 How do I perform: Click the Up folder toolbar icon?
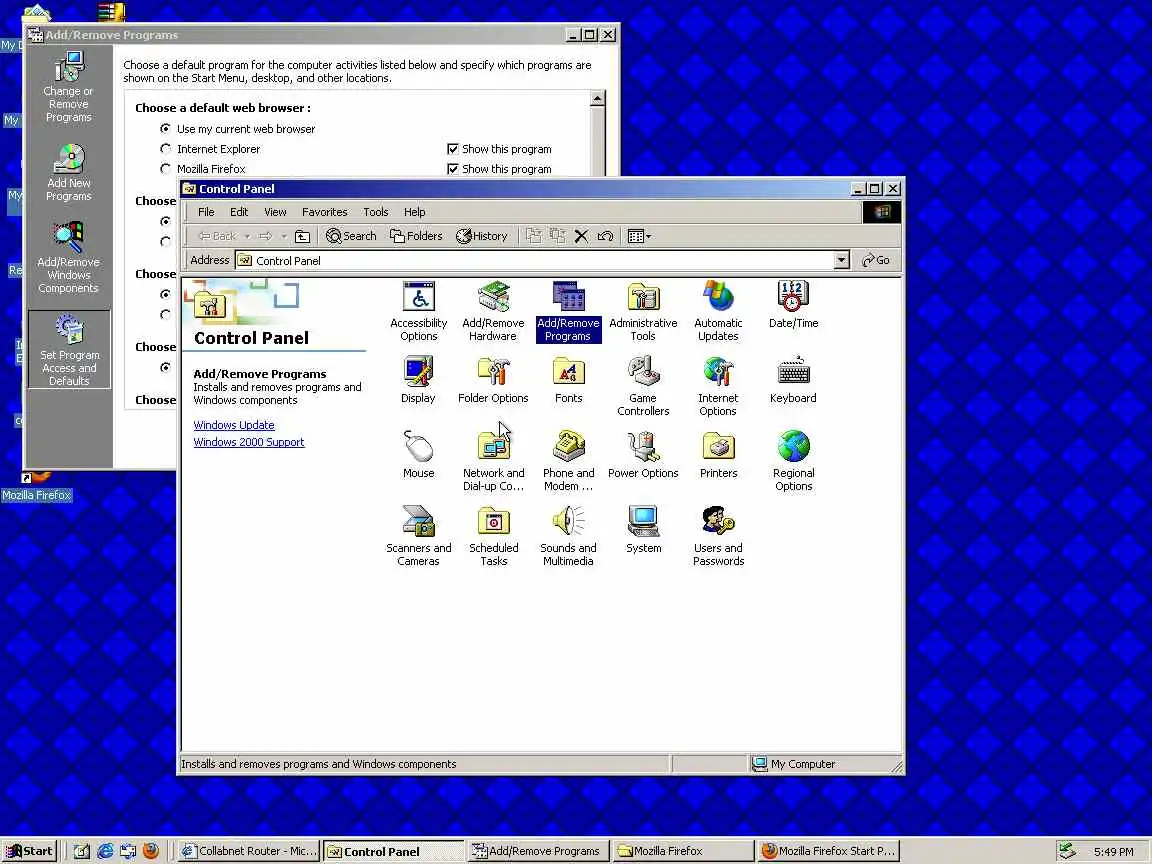[x=302, y=236]
